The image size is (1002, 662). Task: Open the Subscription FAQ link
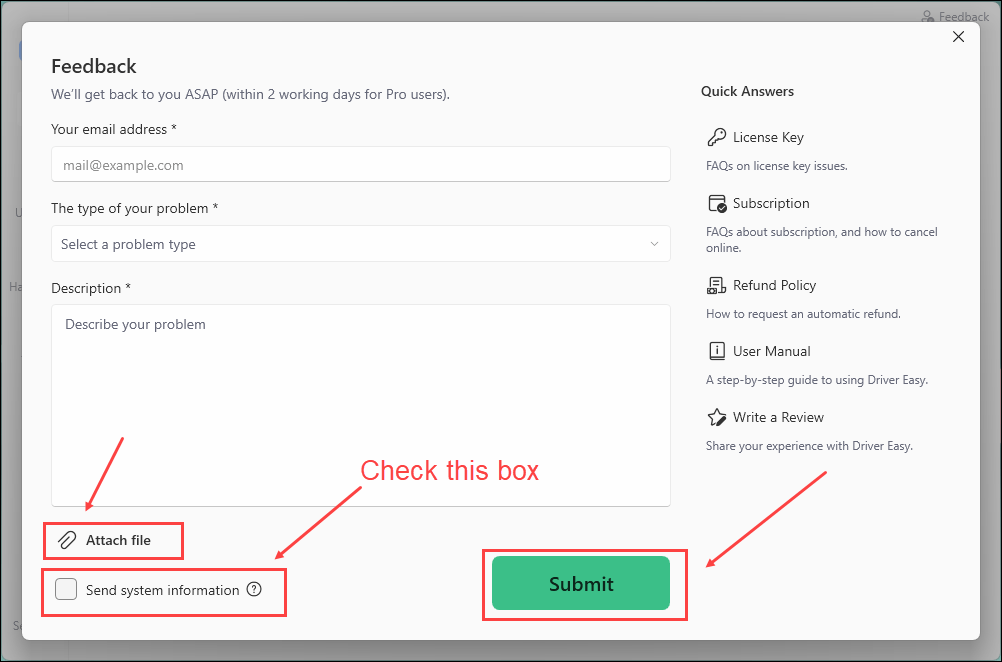click(771, 203)
